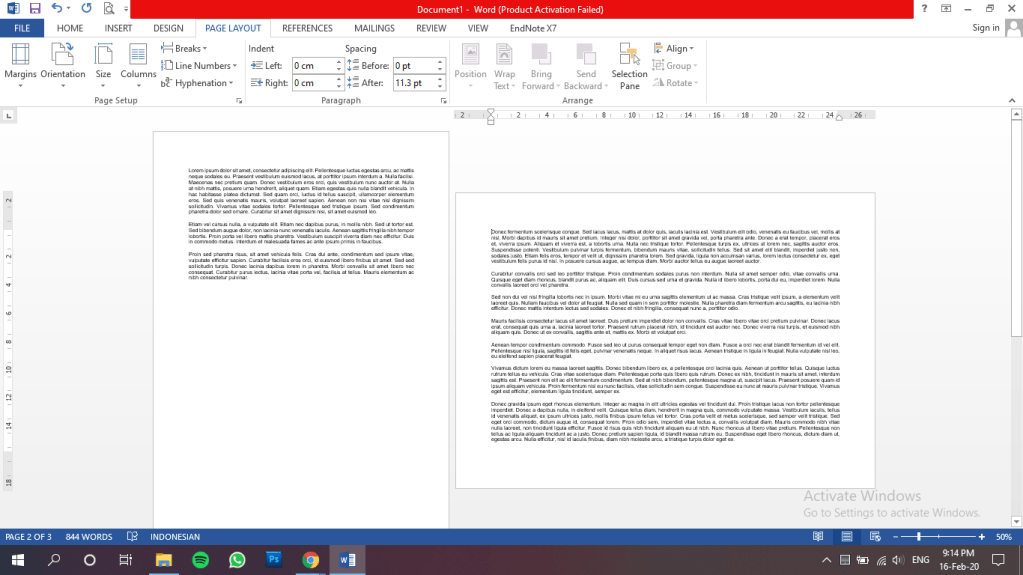
Task: Toggle Print Layout view in status bar
Action: point(845,537)
